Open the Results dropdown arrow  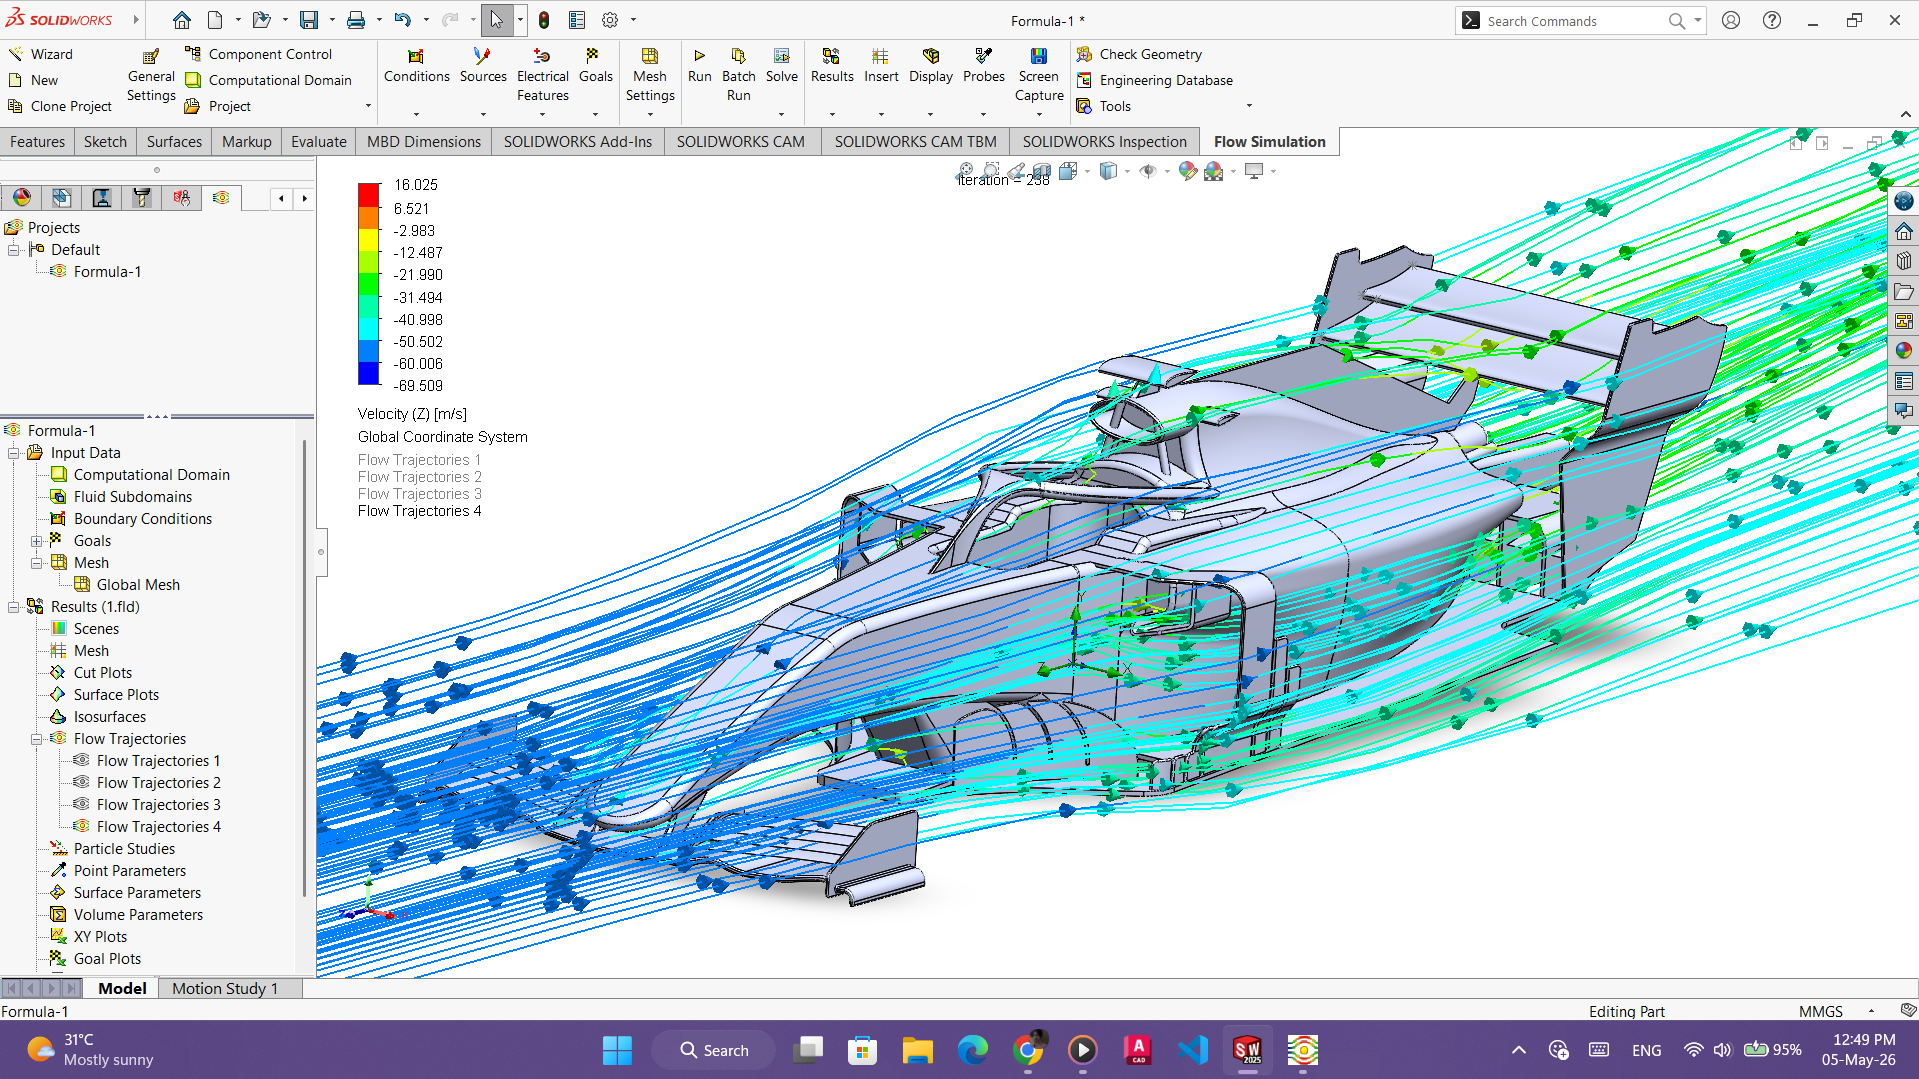(832, 113)
